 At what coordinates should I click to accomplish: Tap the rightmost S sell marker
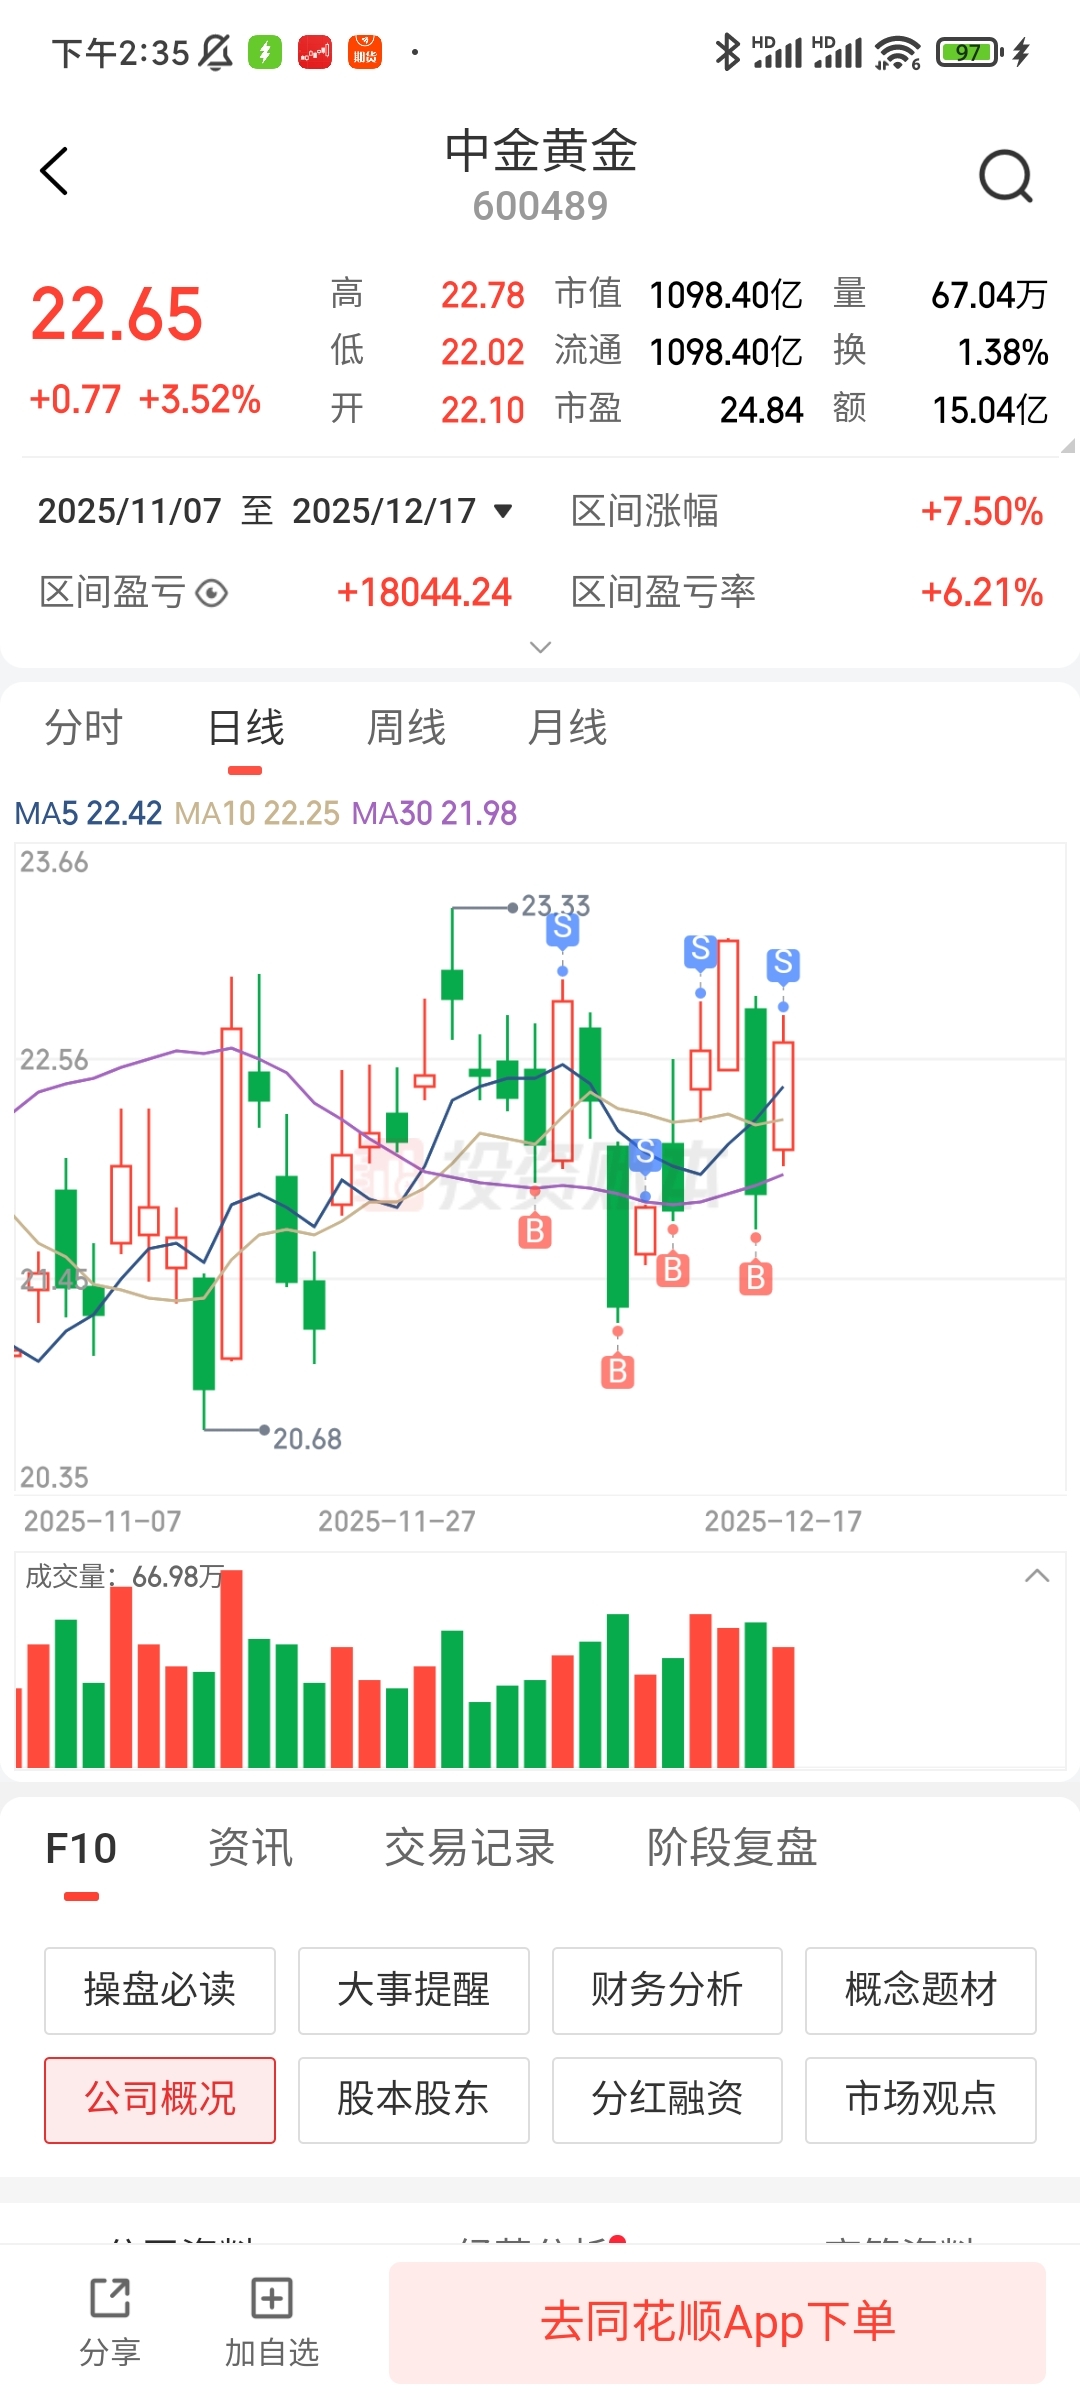pyautogui.click(x=783, y=964)
